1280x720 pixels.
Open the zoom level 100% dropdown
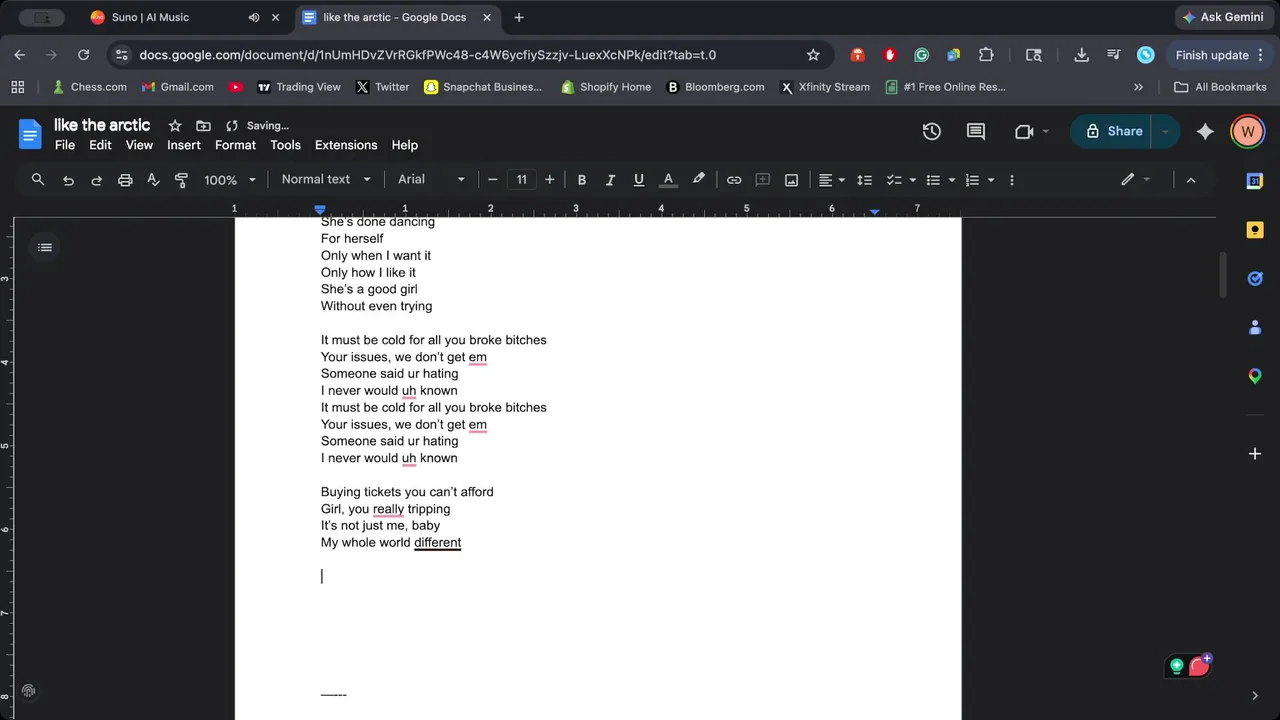231,180
